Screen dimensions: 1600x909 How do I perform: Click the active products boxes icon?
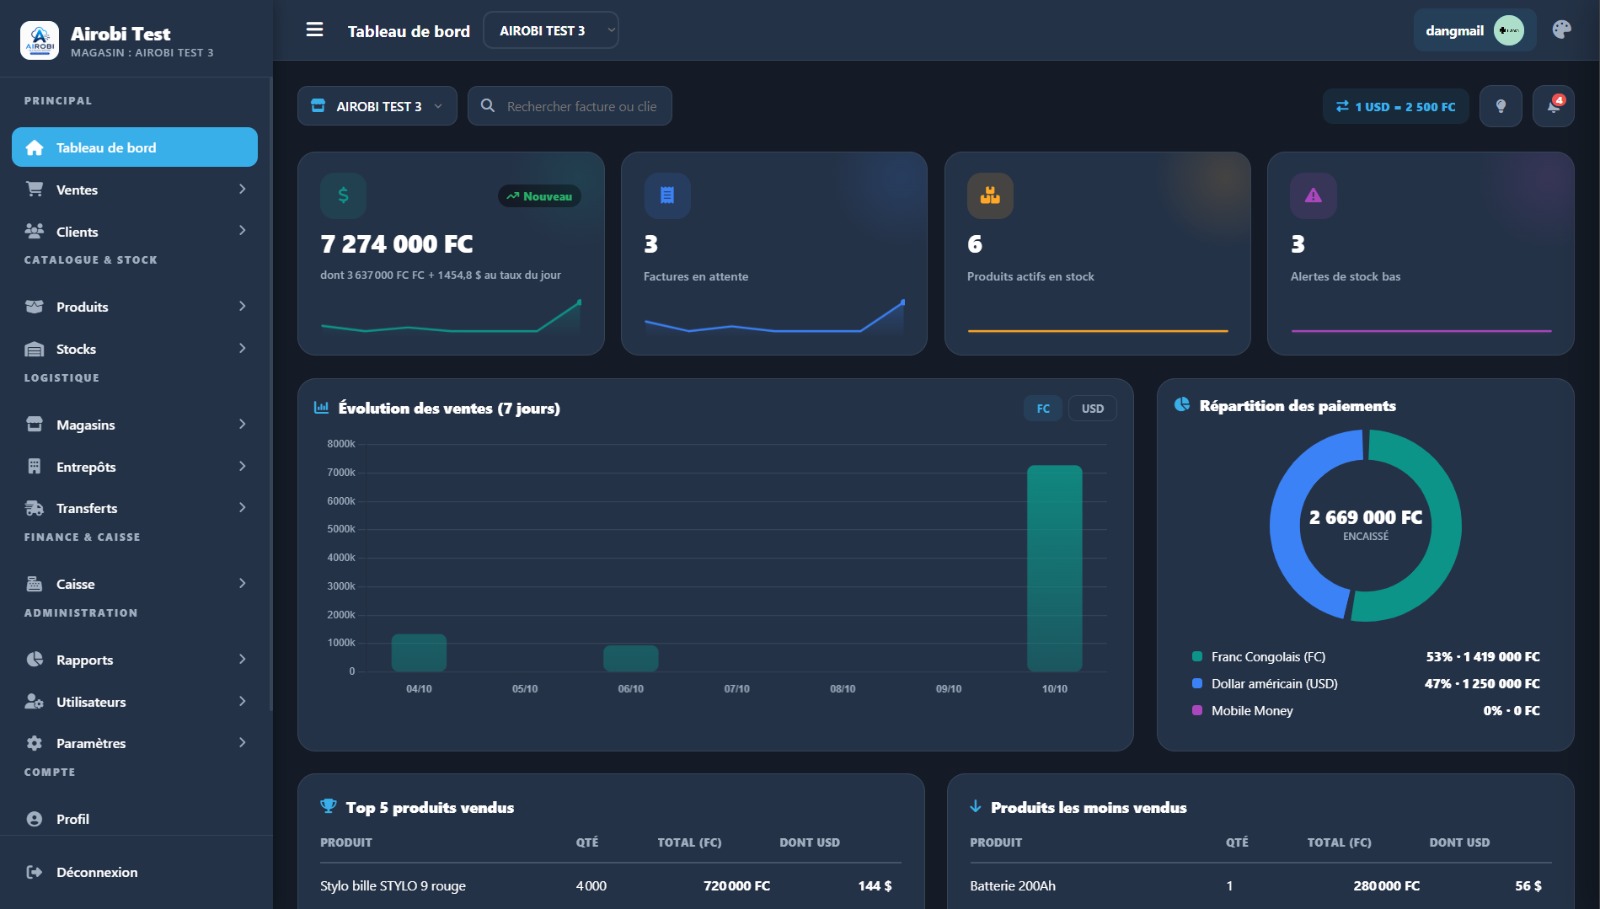990,196
